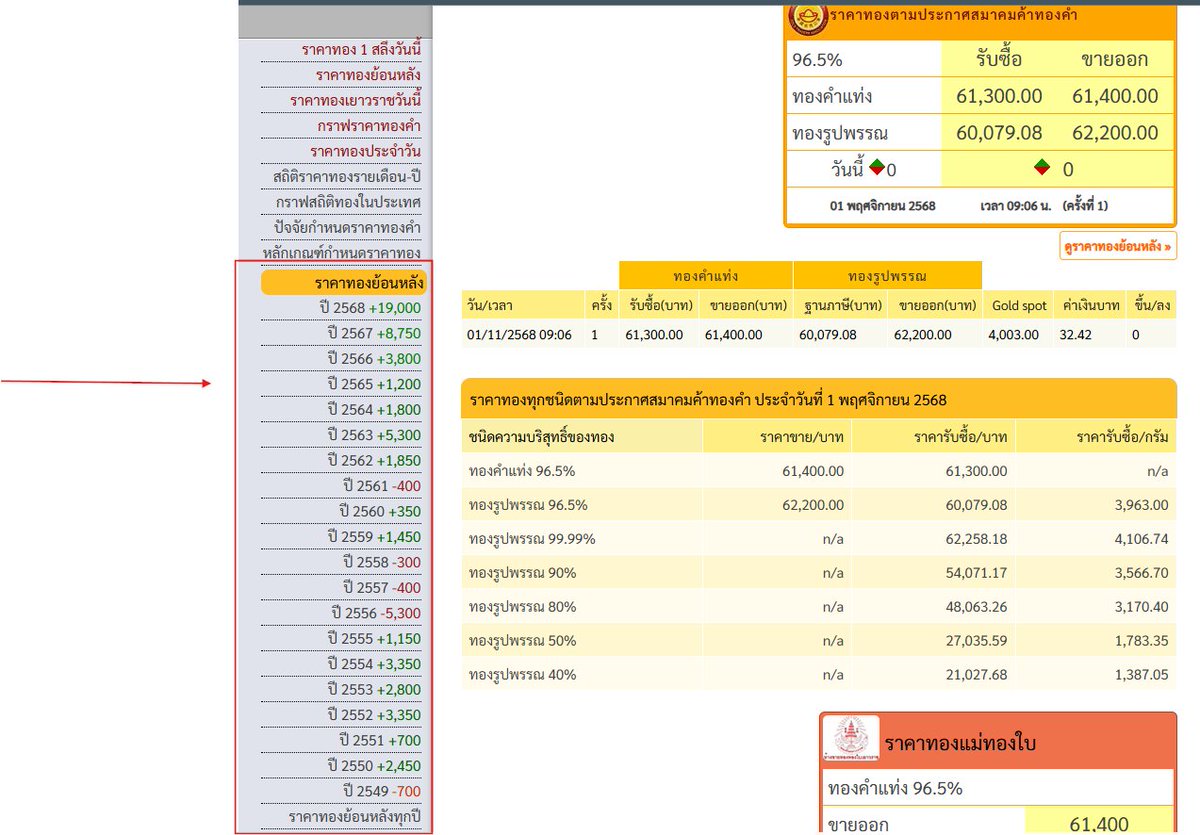Open the ราคาทอง 1 สลึงวันนี้ link
The width and height of the screenshot is (1200, 835).
(x=361, y=49)
